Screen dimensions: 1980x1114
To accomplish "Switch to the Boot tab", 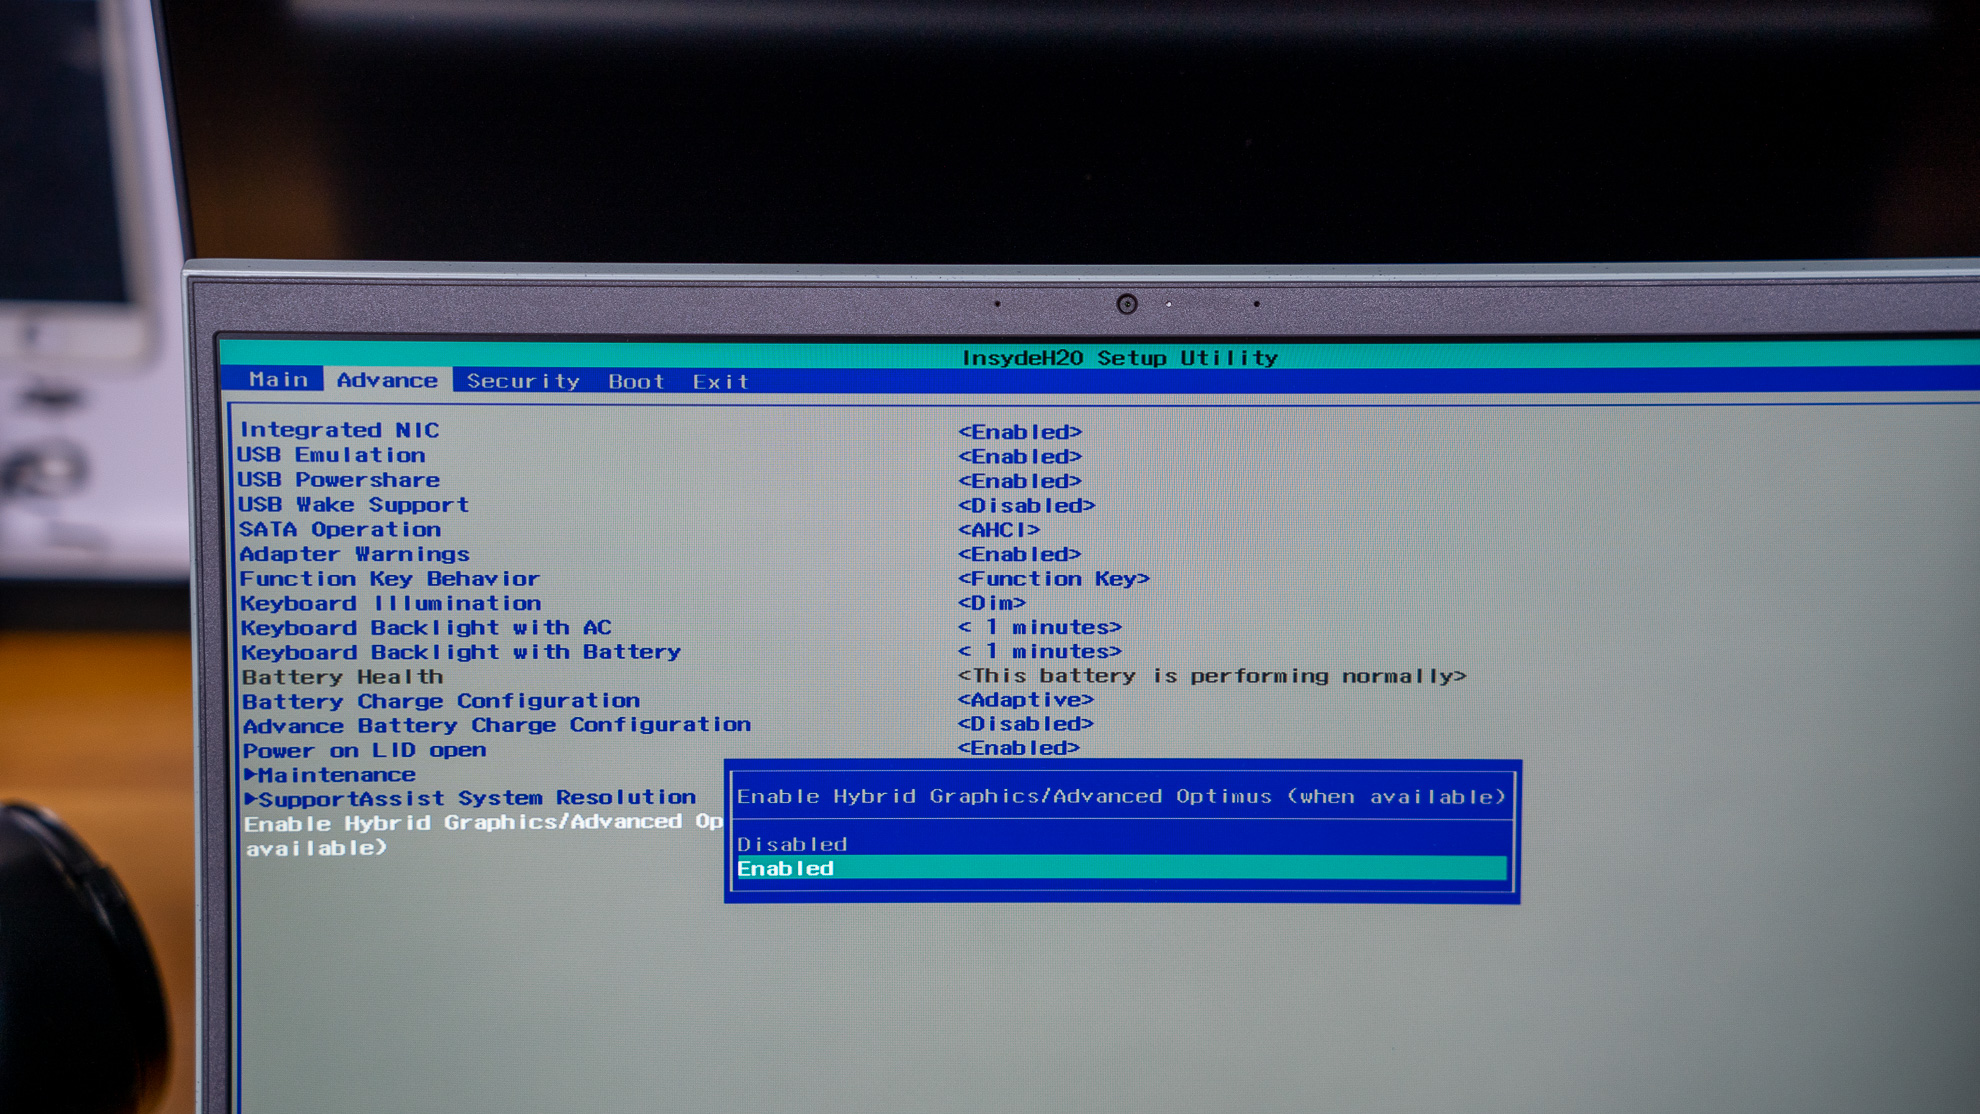I will click(636, 381).
